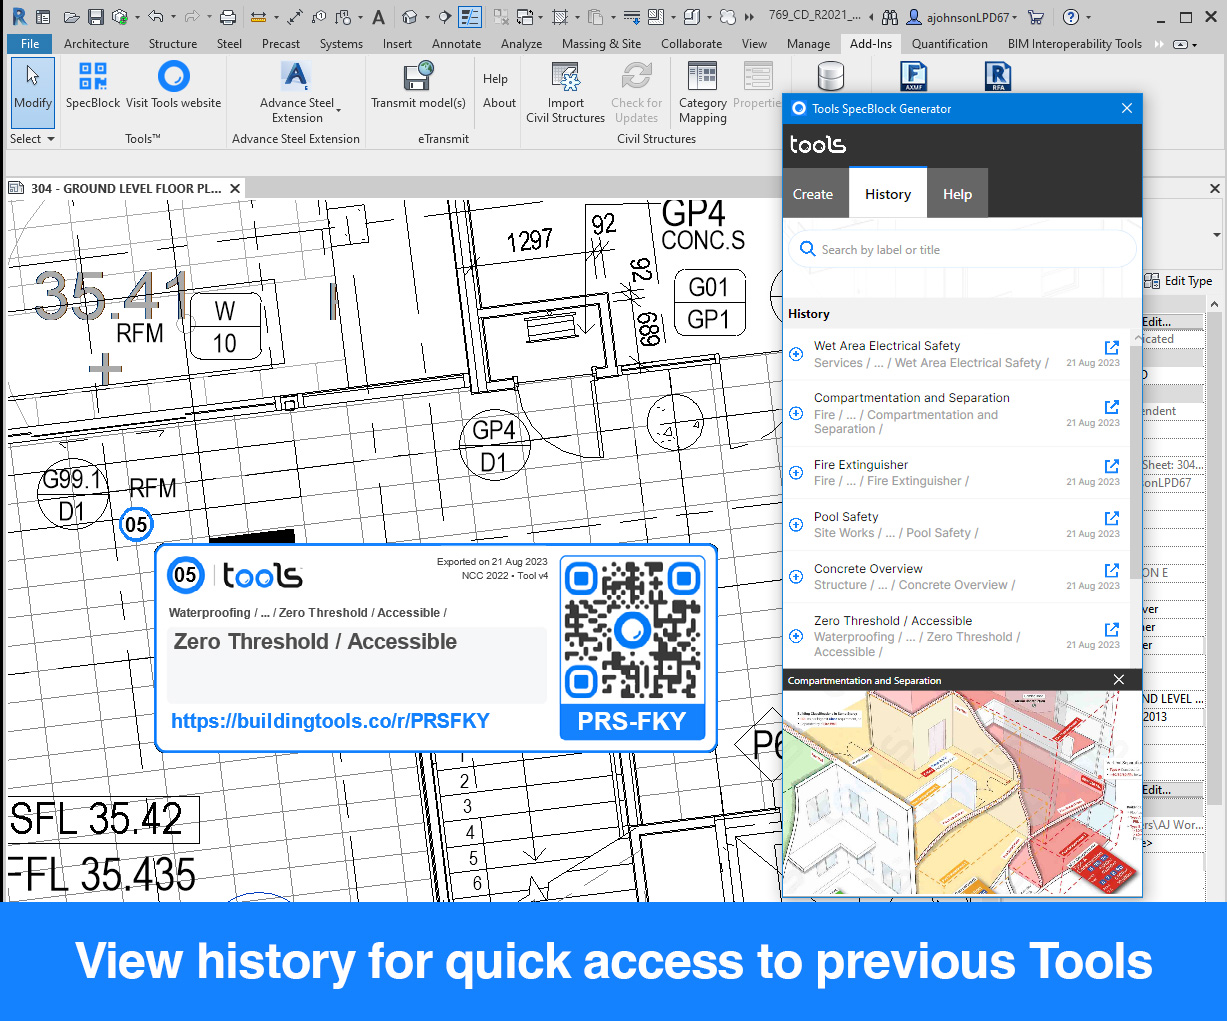The image size is (1227, 1021).
Task: Click the binoculars search icon in title bar
Action: (890, 17)
